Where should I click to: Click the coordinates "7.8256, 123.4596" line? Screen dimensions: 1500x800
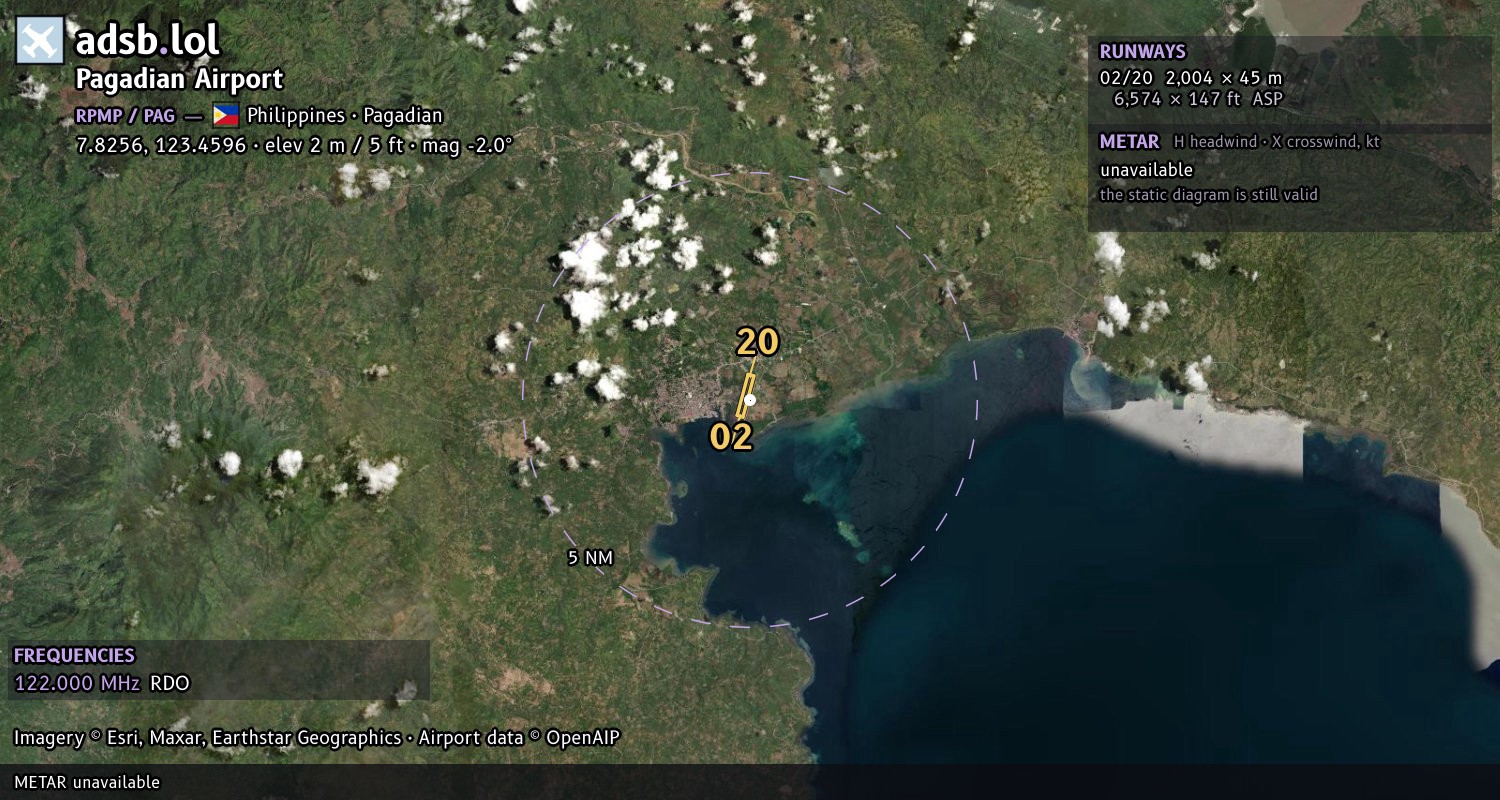[x=294, y=145]
